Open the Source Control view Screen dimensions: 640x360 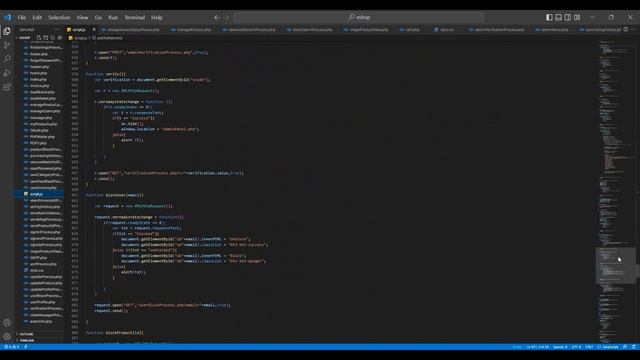tap(7, 45)
